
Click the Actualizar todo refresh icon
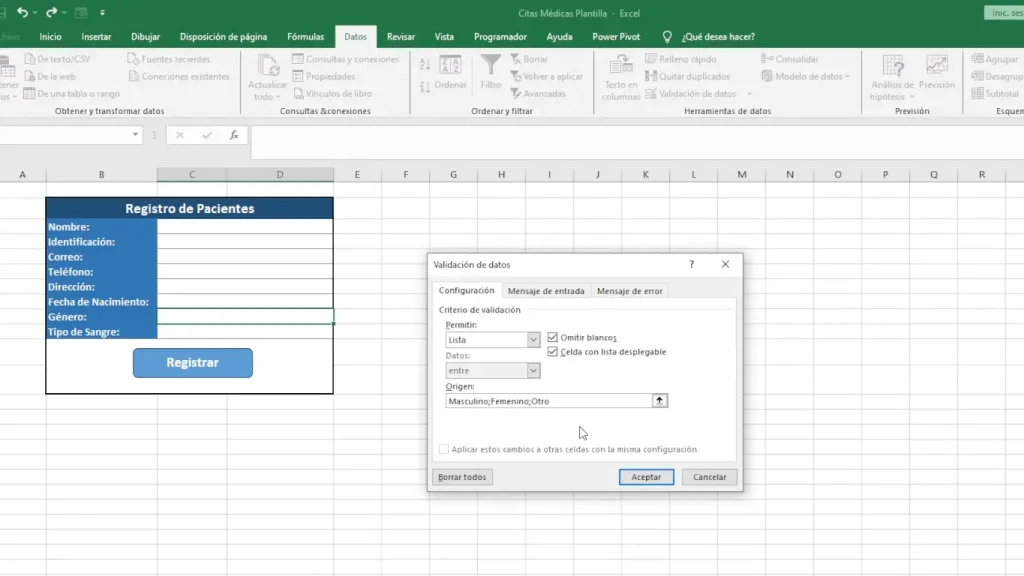pyautogui.click(x=267, y=65)
